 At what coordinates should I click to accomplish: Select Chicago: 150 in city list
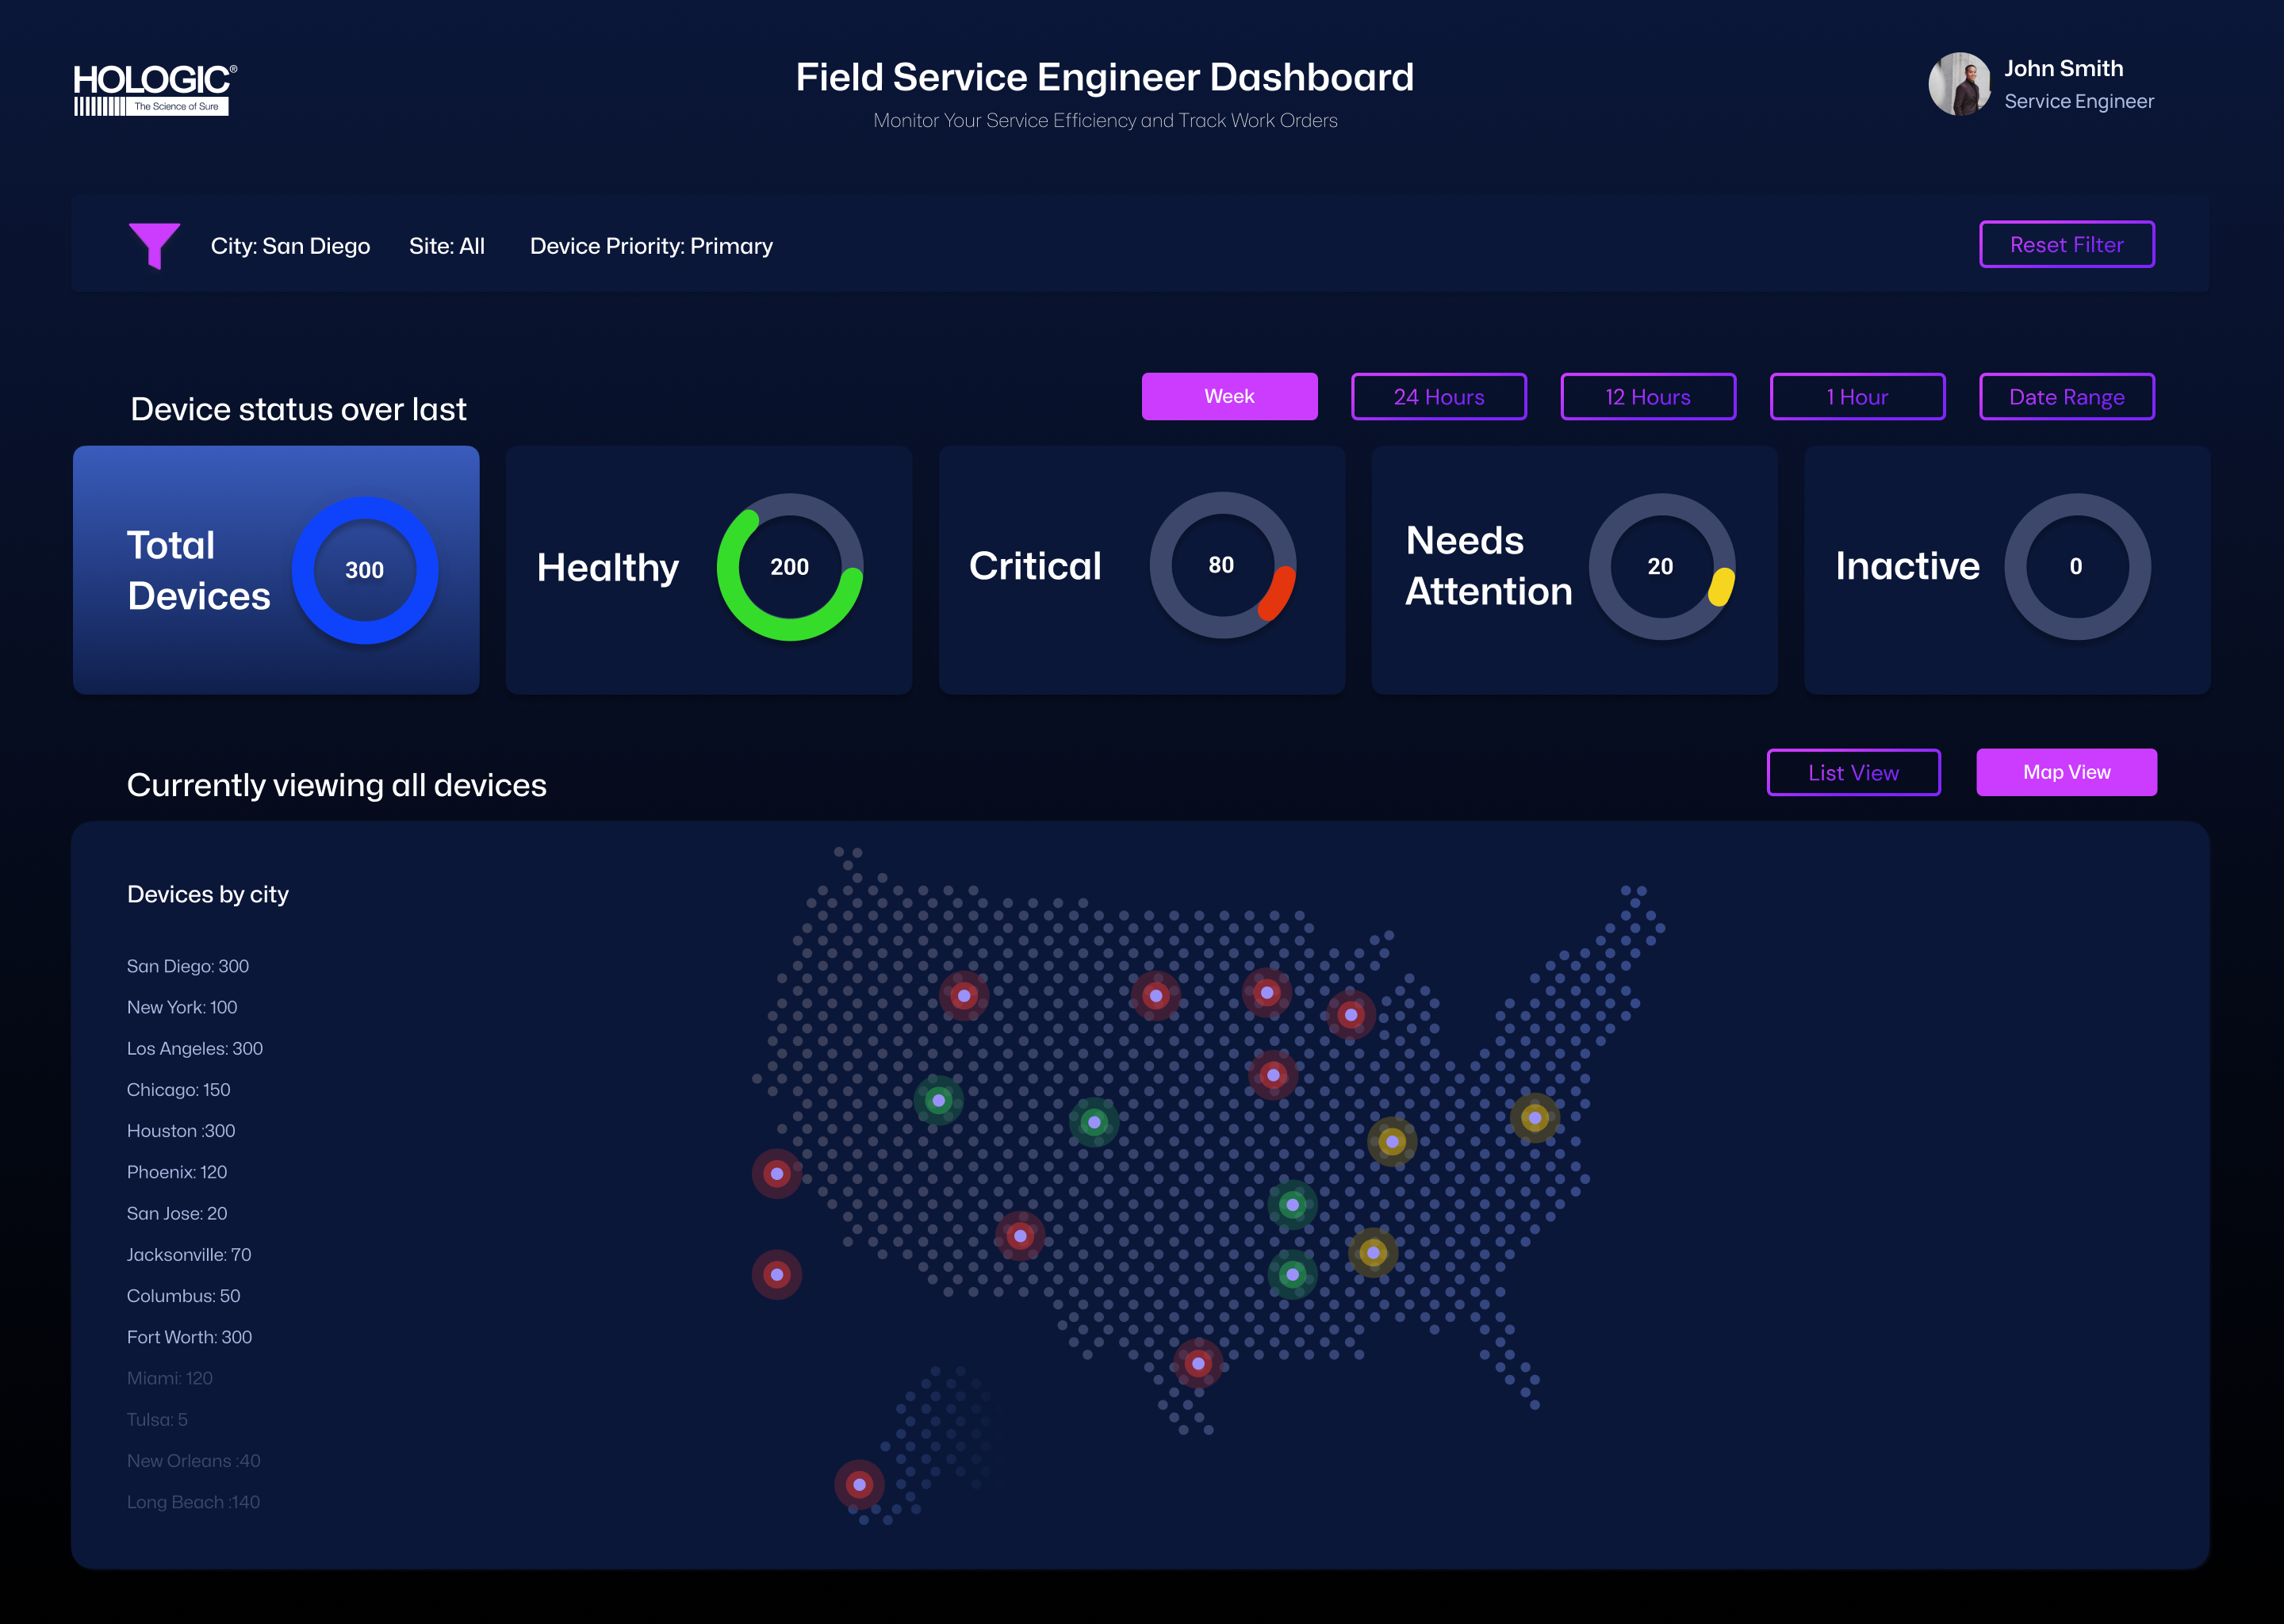178,1089
